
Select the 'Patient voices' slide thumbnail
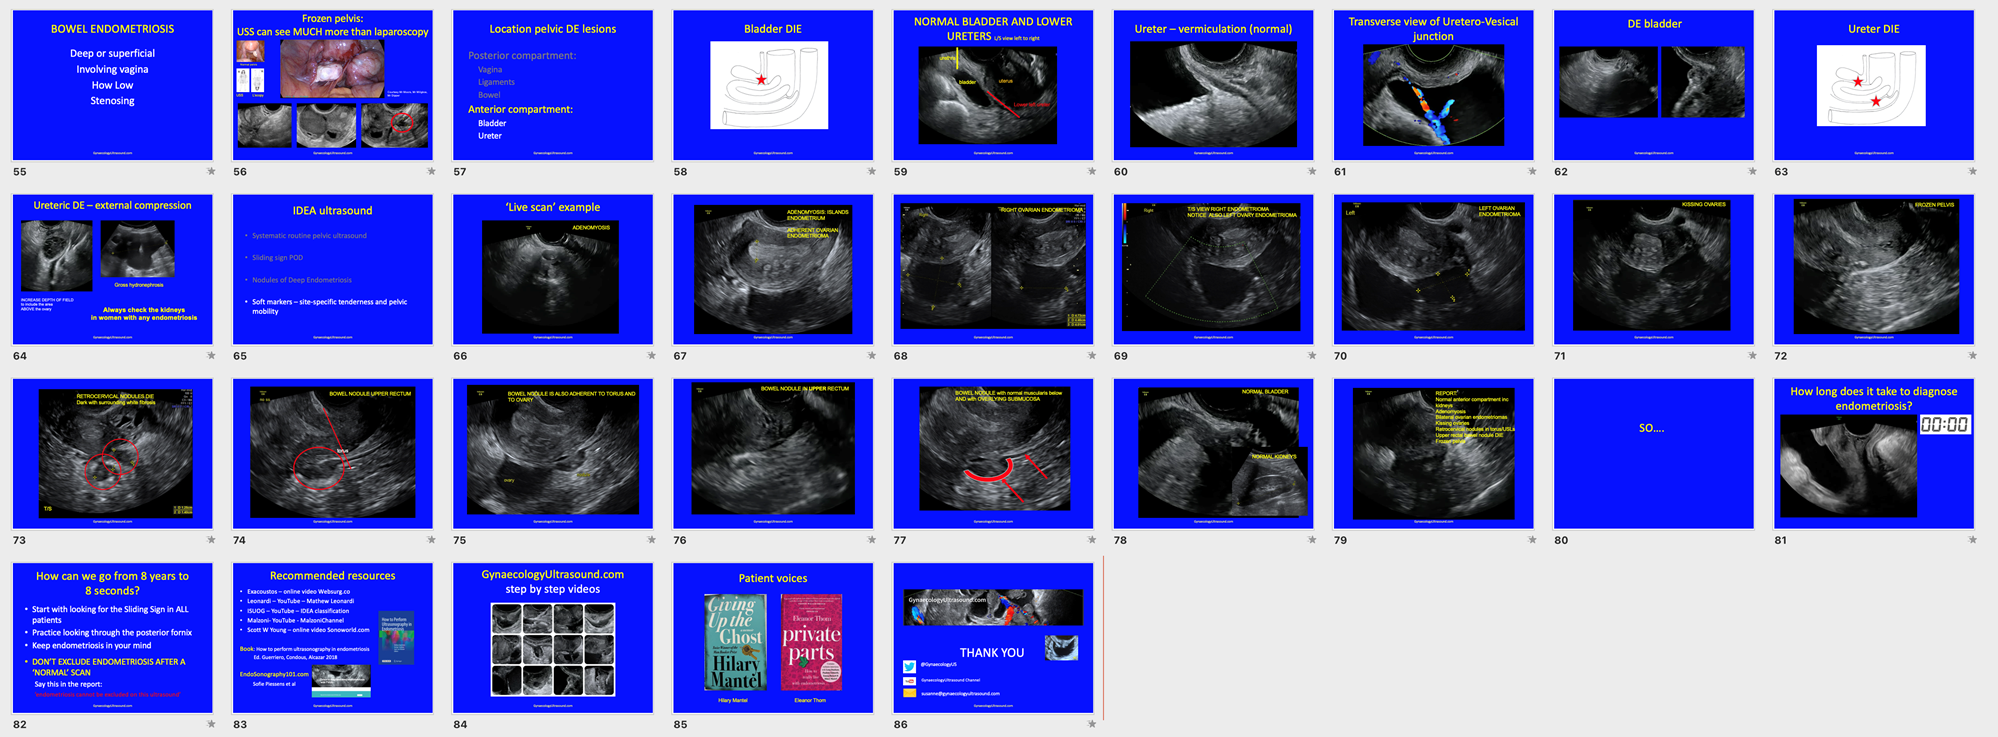[x=773, y=637]
